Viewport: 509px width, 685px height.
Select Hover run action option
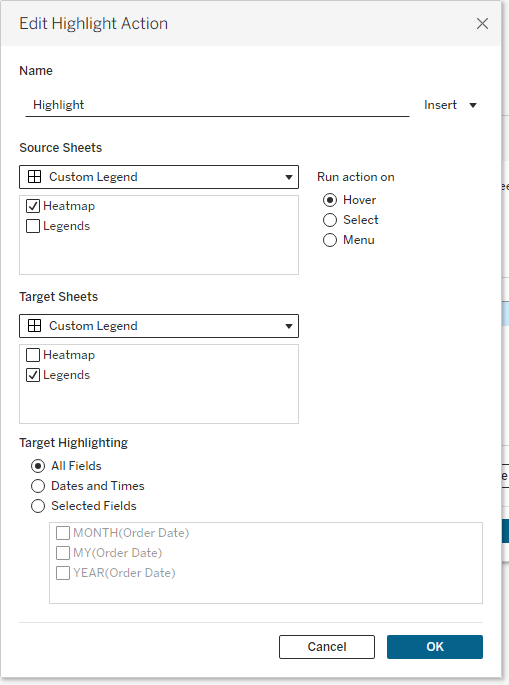[330, 200]
